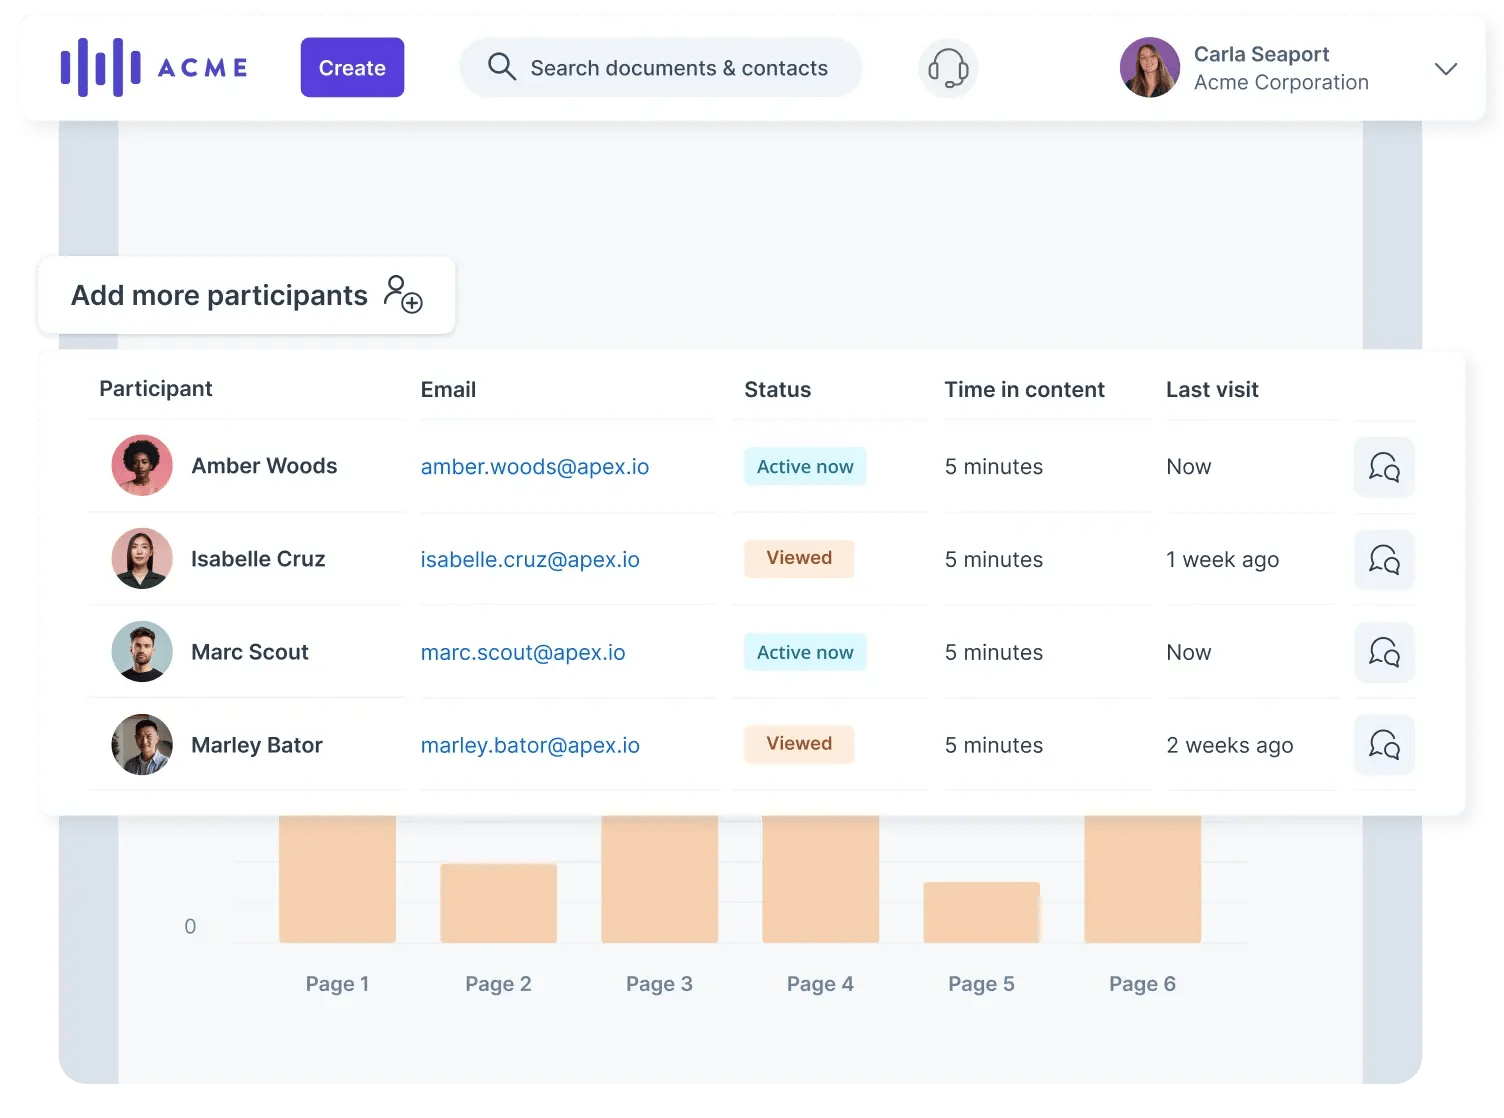This screenshot has height=1118, width=1504.
Task: Open the headset support icon
Action: [947, 68]
